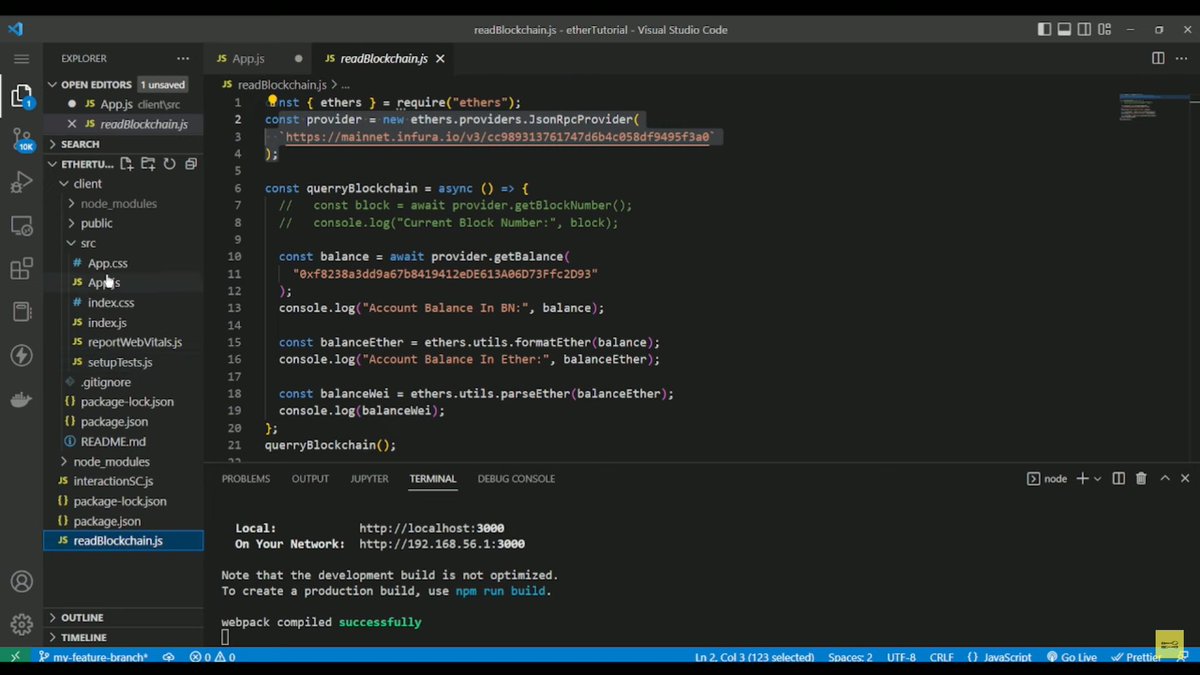This screenshot has height=675, width=1200.
Task: Split the terminal
Action: (x=1119, y=479)
